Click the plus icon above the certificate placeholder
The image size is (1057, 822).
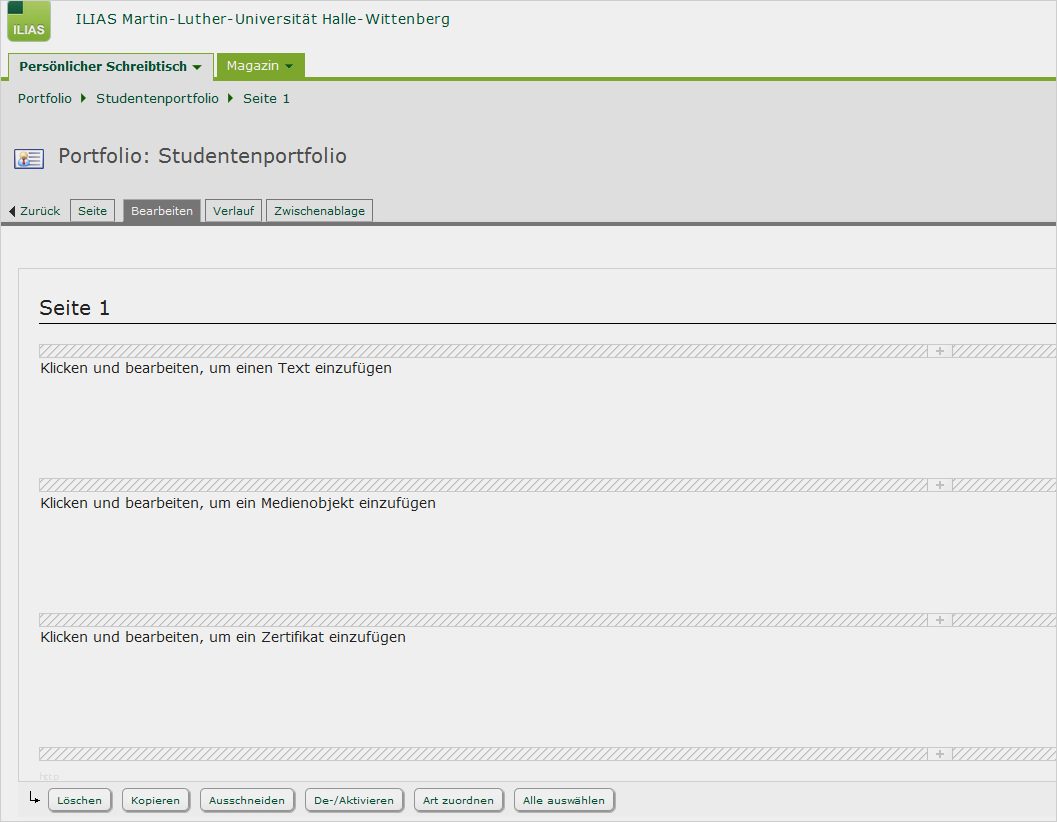tap(939, 620)
